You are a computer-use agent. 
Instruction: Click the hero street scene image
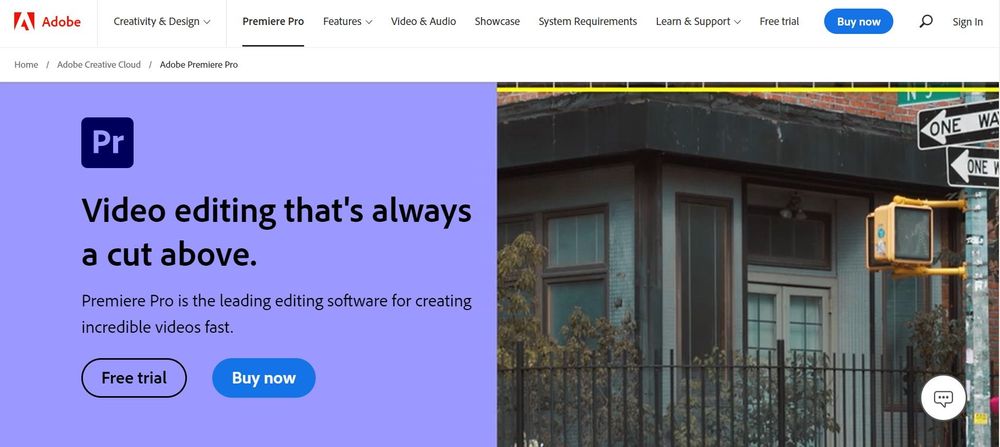[x=748, y=264]
